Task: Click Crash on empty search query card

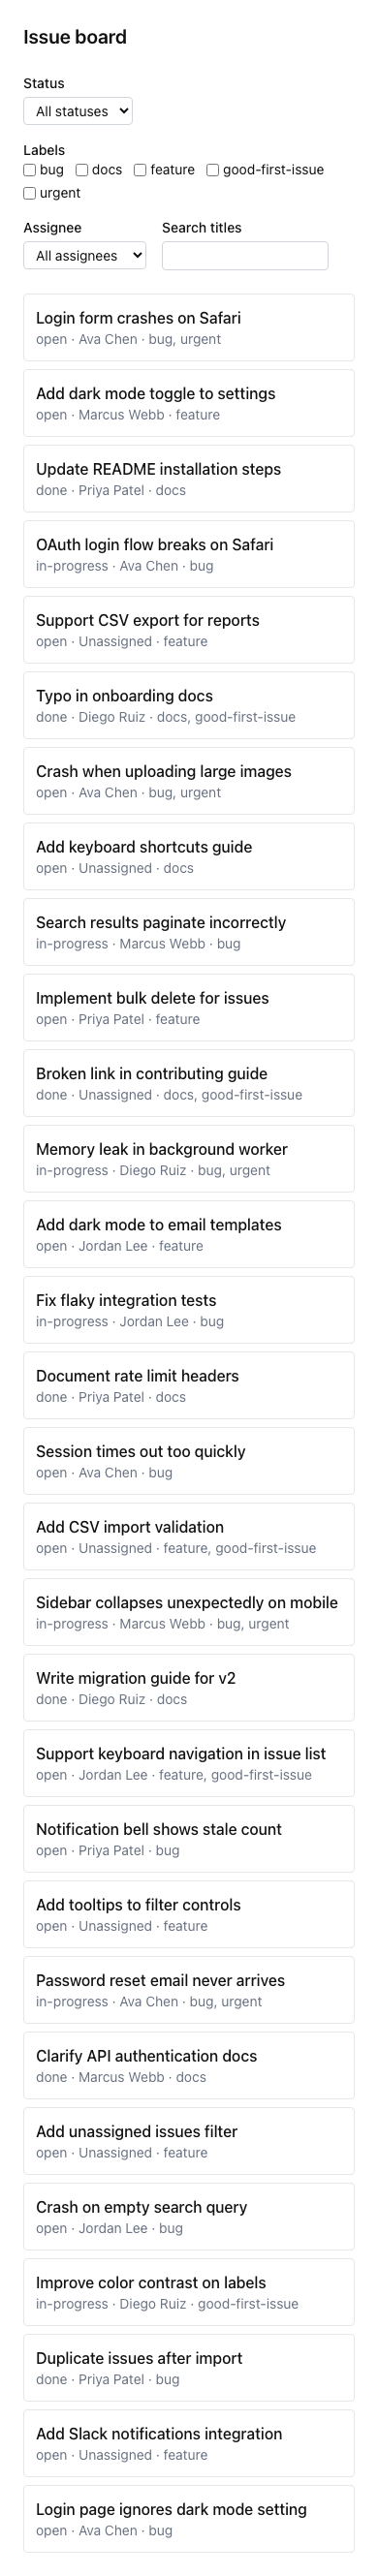Action: (189, 2217)
